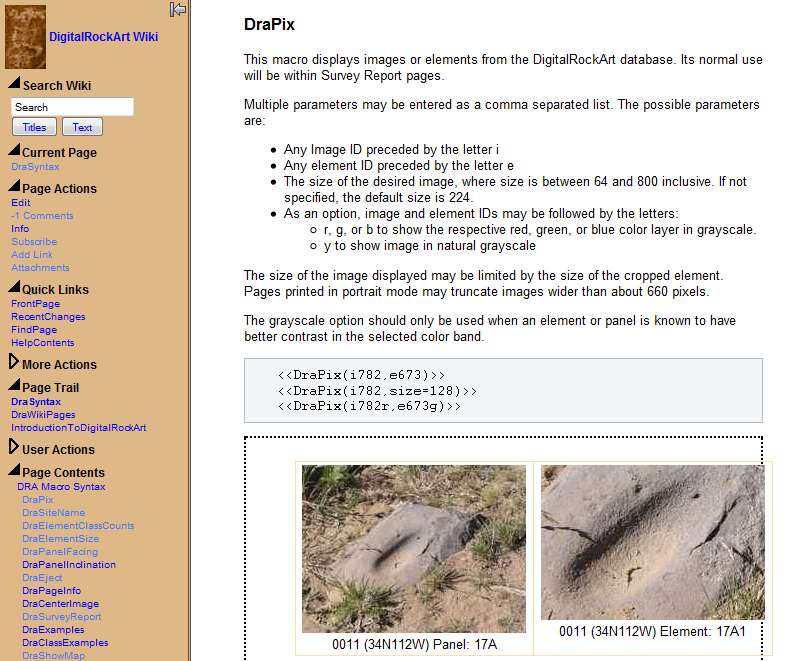The width and height of the screenshot is (786, 661).
Task: Open the Attachments link
Action: [x=40, y=268]
